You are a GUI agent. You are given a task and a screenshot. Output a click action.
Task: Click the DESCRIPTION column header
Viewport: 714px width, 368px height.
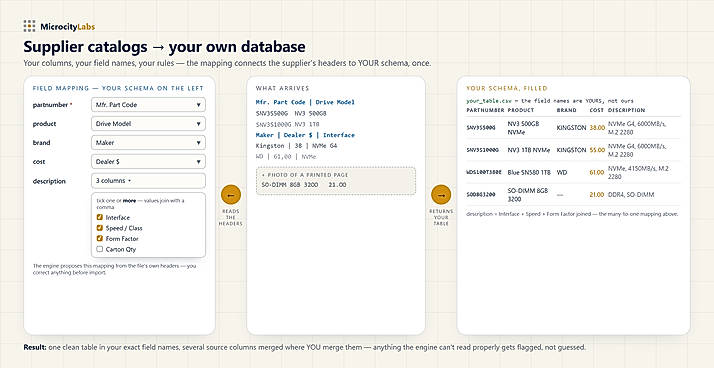click(626, 110)
